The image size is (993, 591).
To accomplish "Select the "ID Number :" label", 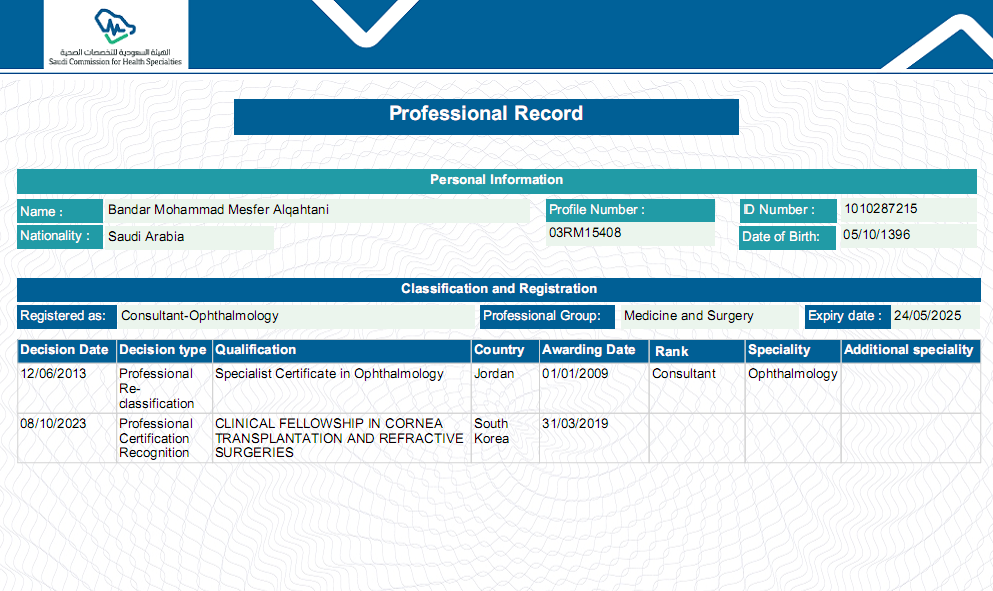I will point(788,210).
